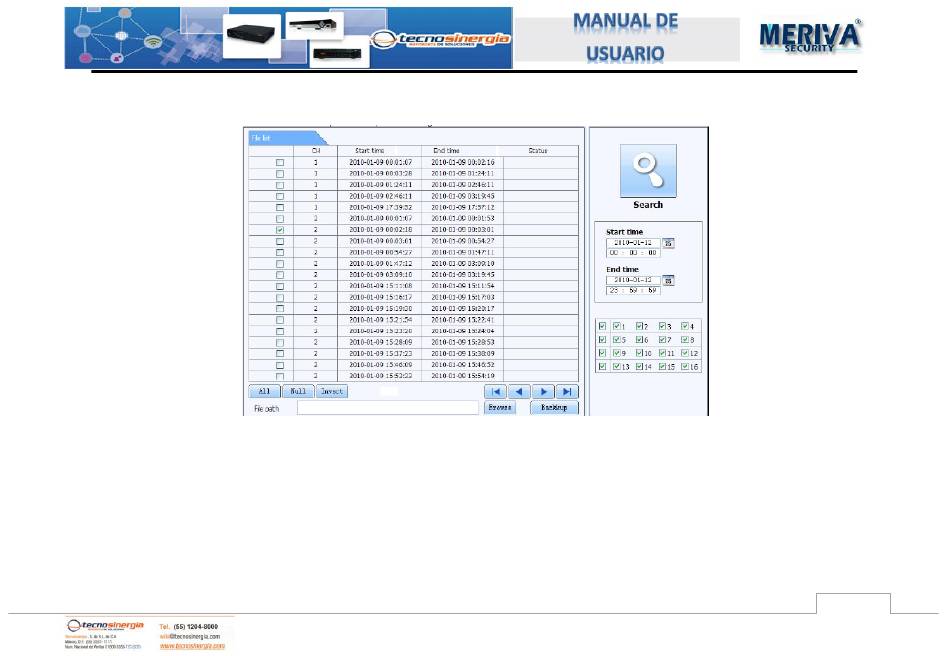The image size is (950, 656).
Task: Click the End time date field
Action: [x=632, y=279]
